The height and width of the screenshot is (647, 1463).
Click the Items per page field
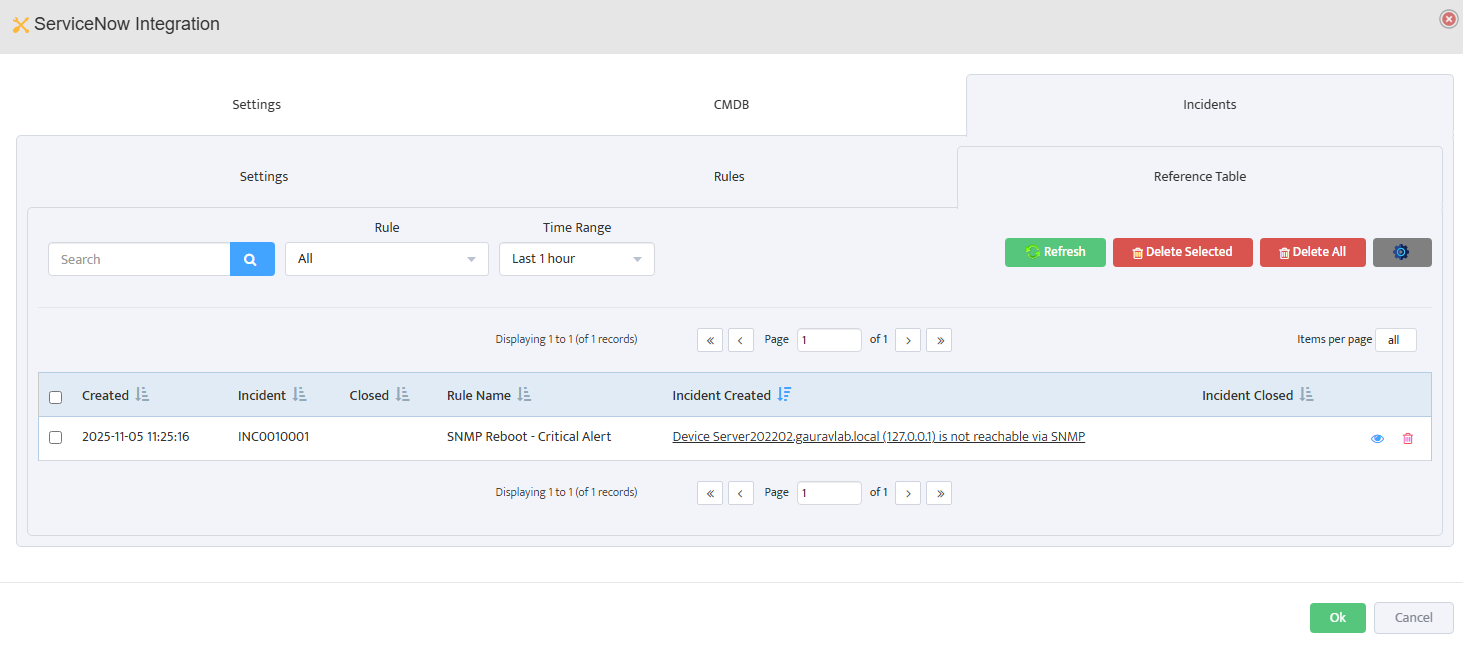1395,340
